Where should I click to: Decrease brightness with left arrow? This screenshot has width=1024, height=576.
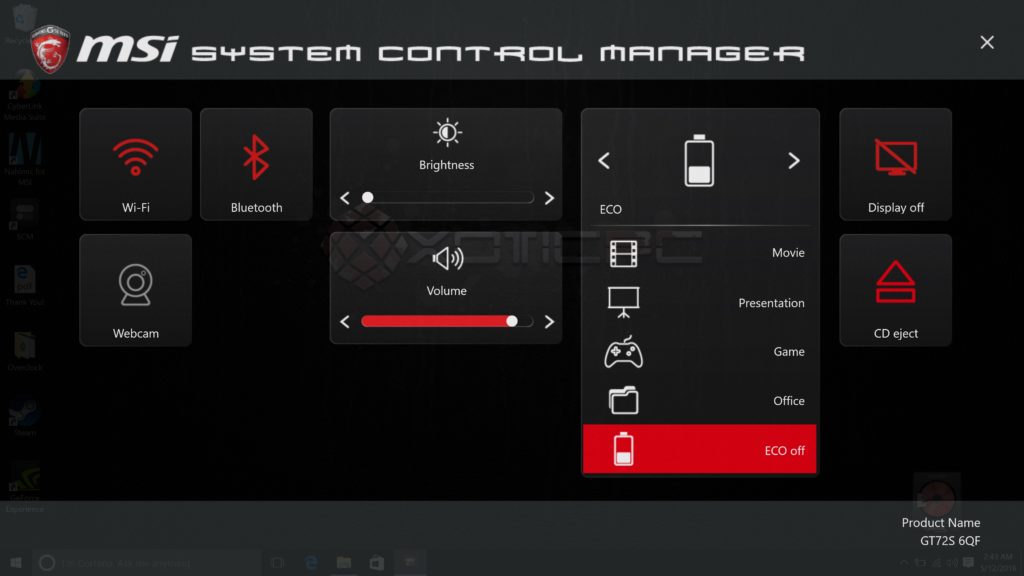coord(345,198)
